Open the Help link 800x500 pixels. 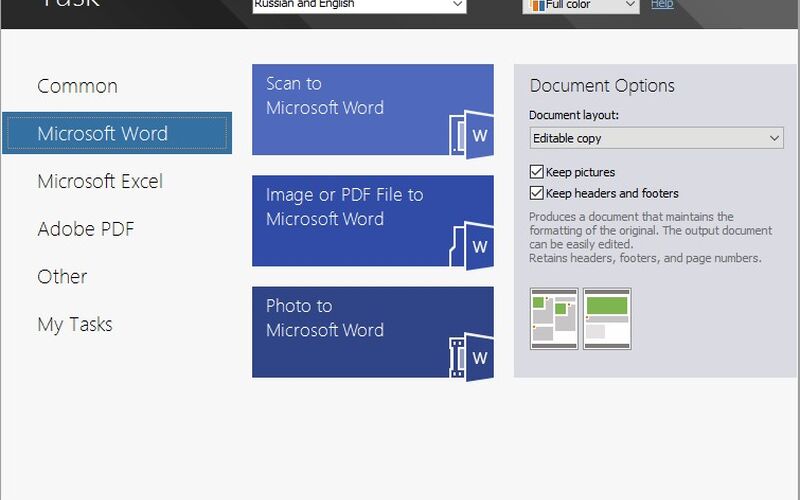coord(662,5)
